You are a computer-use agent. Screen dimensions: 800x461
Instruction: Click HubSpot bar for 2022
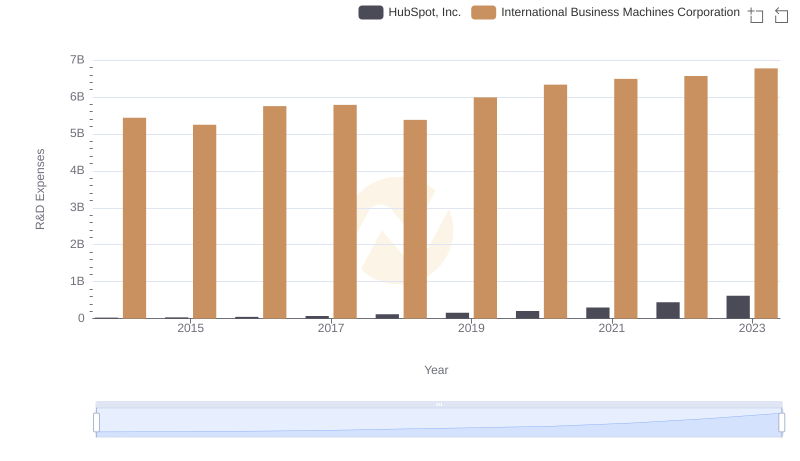coord(668,310)
